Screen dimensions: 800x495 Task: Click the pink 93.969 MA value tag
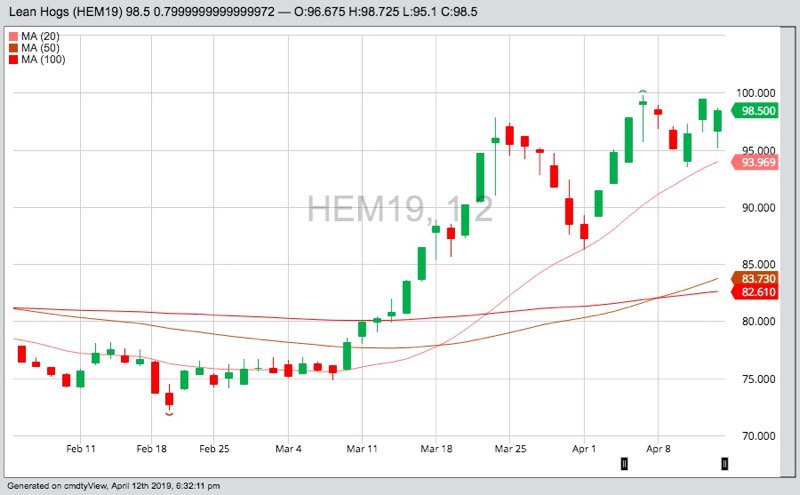[755, 162]
